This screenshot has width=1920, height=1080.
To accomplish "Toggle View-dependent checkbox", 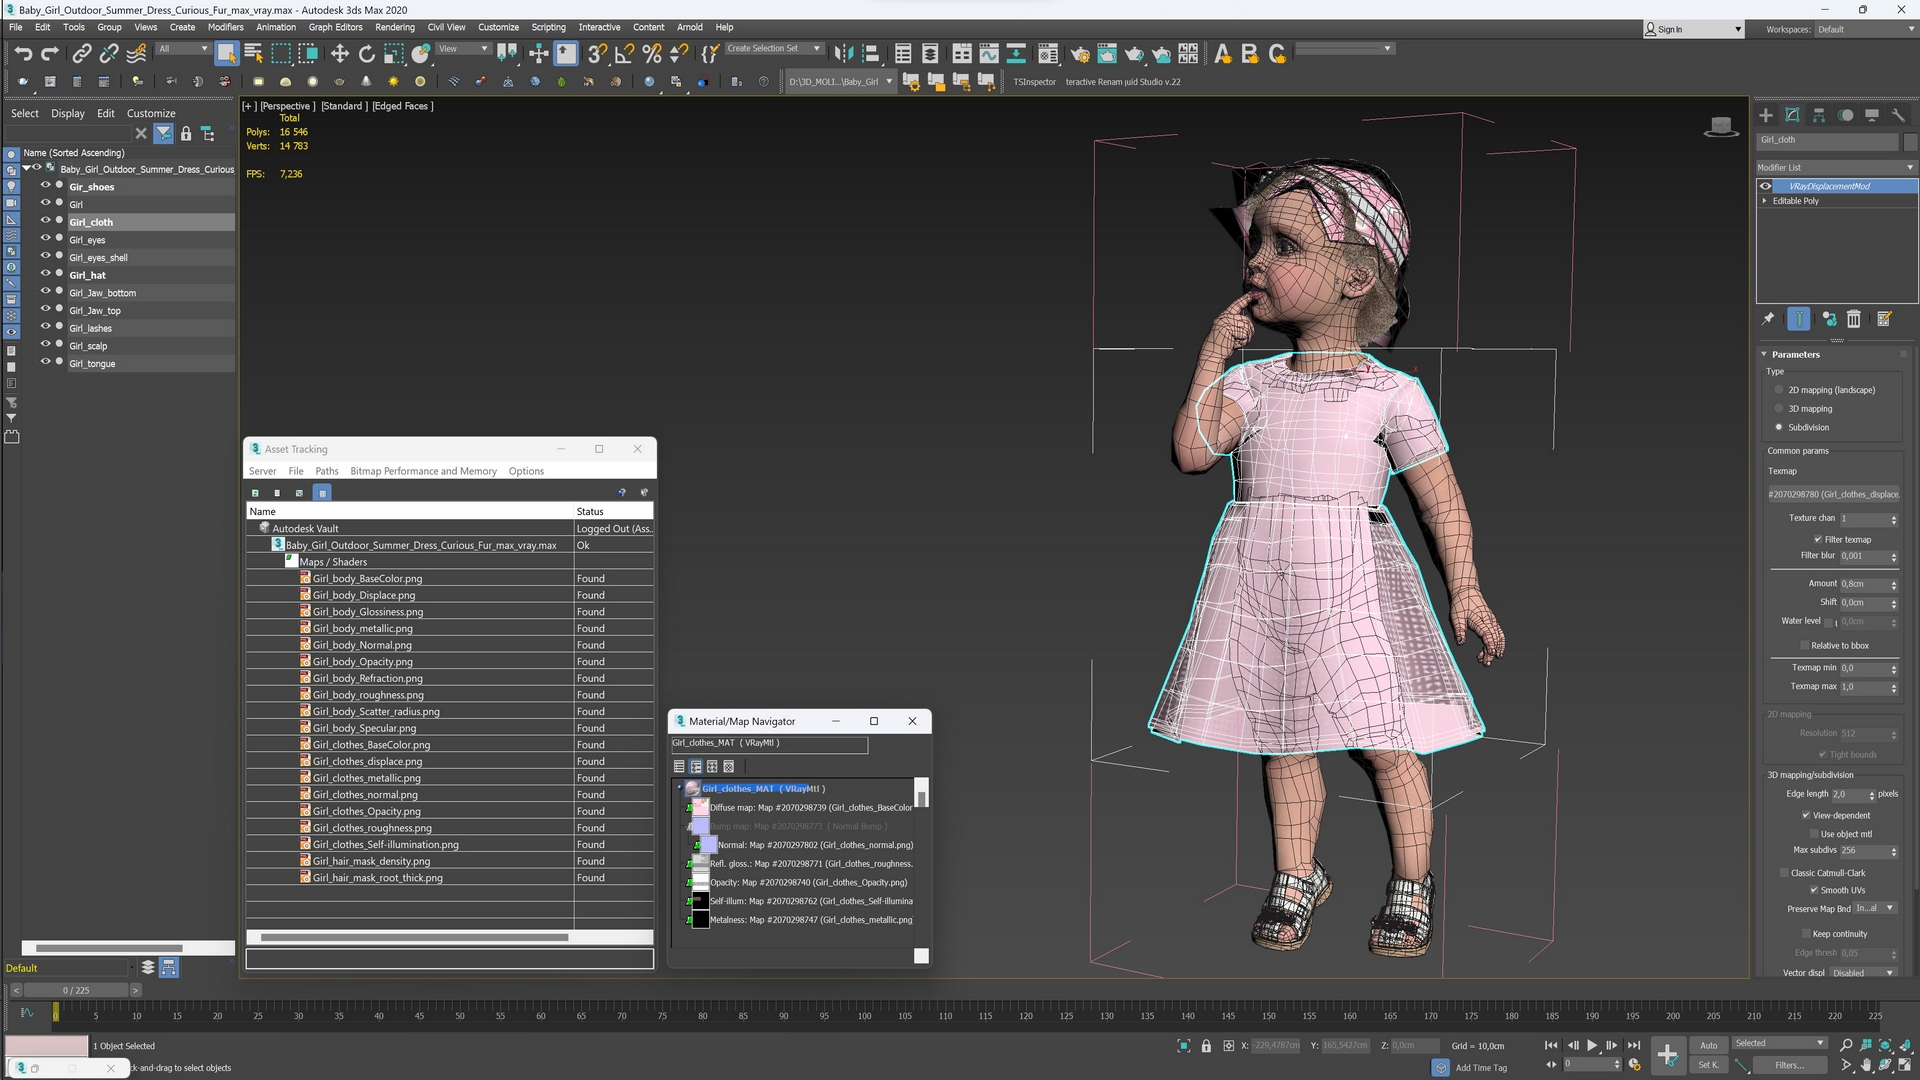I will click(1806, 816).
